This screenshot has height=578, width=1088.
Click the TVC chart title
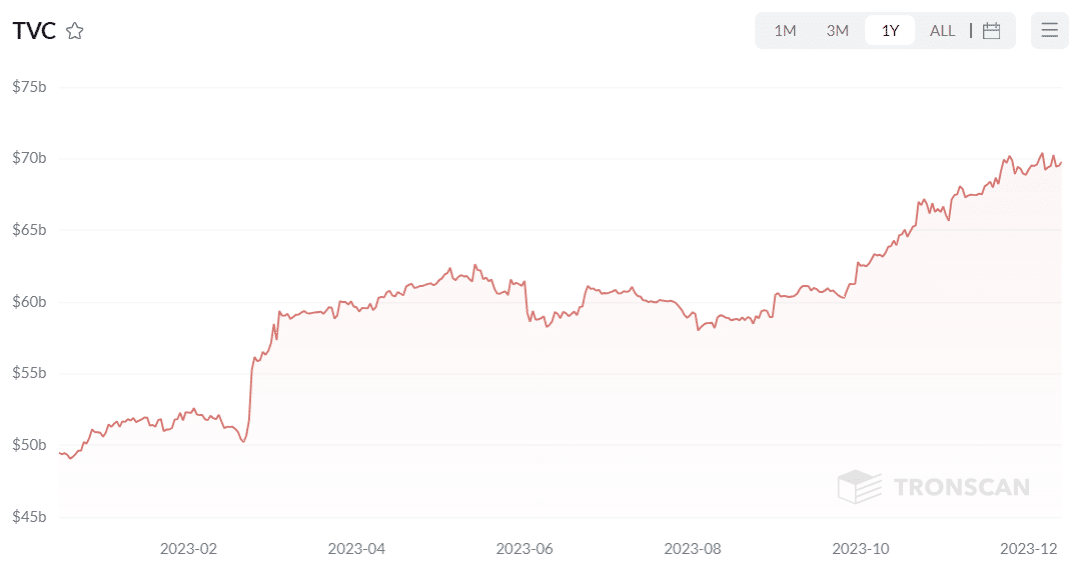pyautogui.click(x=34, y=31)
